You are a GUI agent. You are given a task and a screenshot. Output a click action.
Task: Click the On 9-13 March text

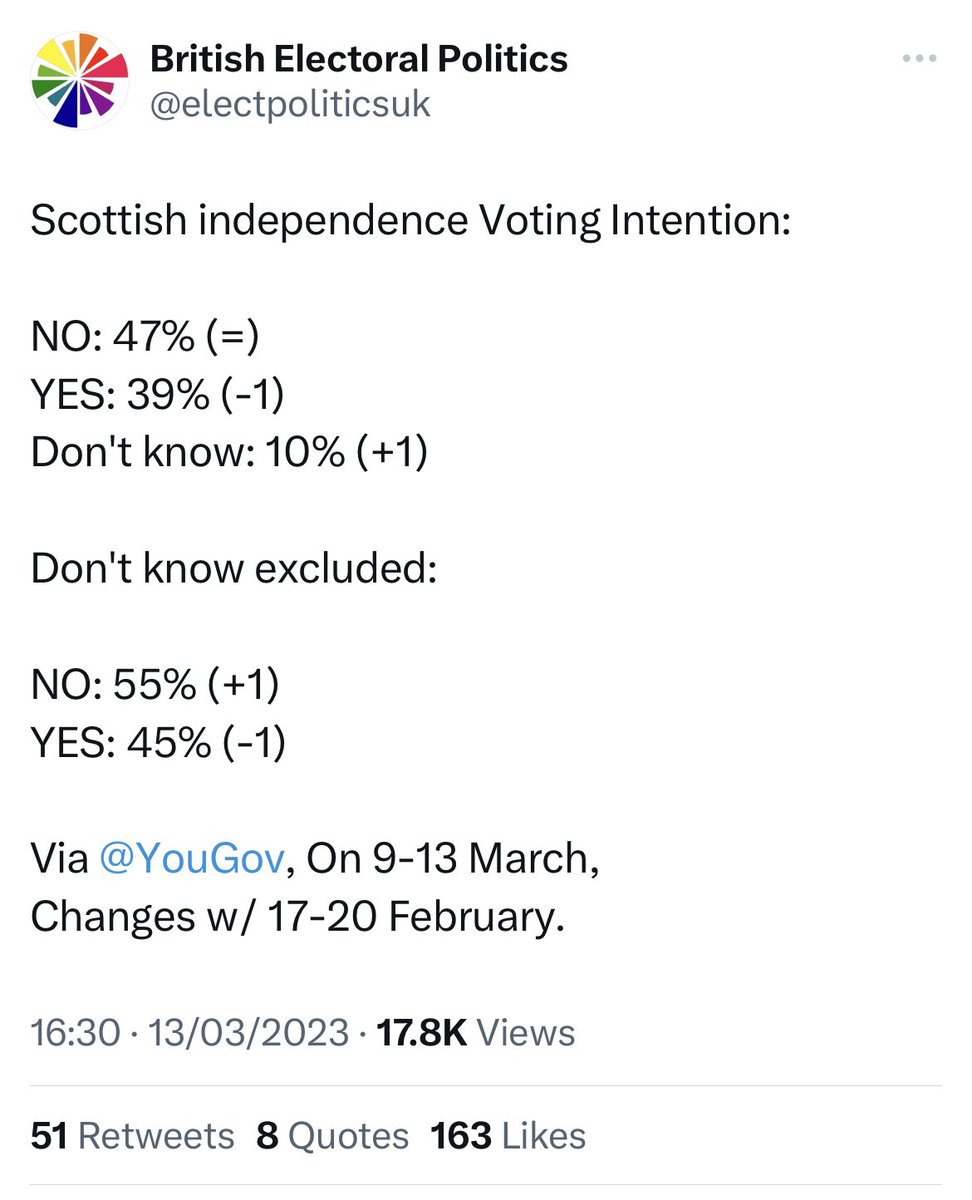pos(452,859)
